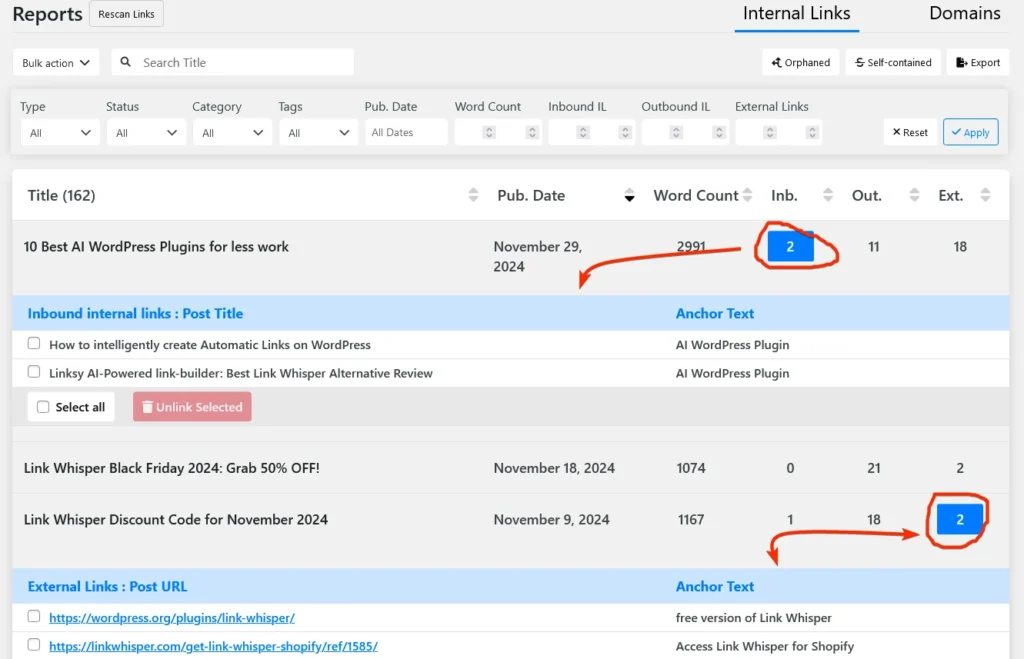Click inbound count 0 for Black Friday post
Screen dimensions: 1024x659
790,468
